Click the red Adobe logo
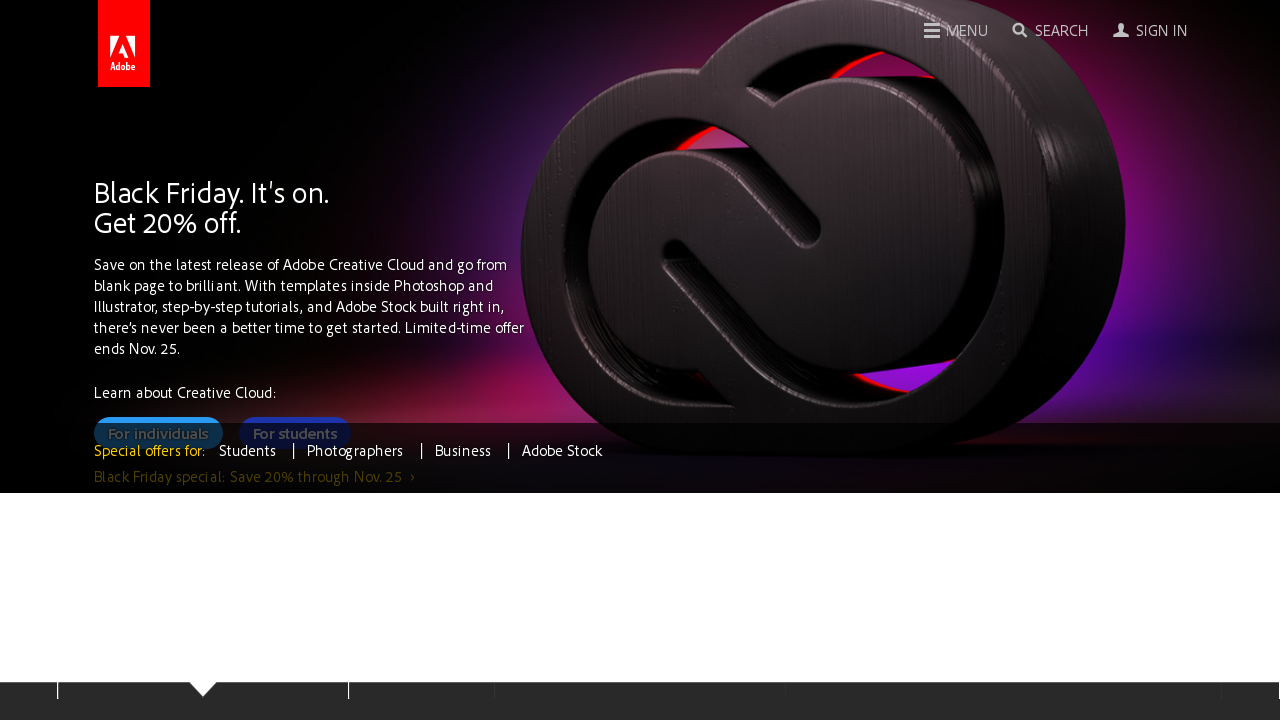 [x=124, y=43]
